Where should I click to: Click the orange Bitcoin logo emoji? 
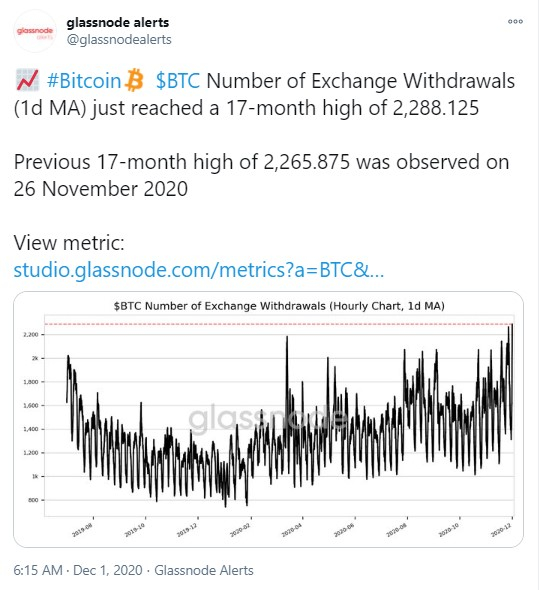pos(134,80)
